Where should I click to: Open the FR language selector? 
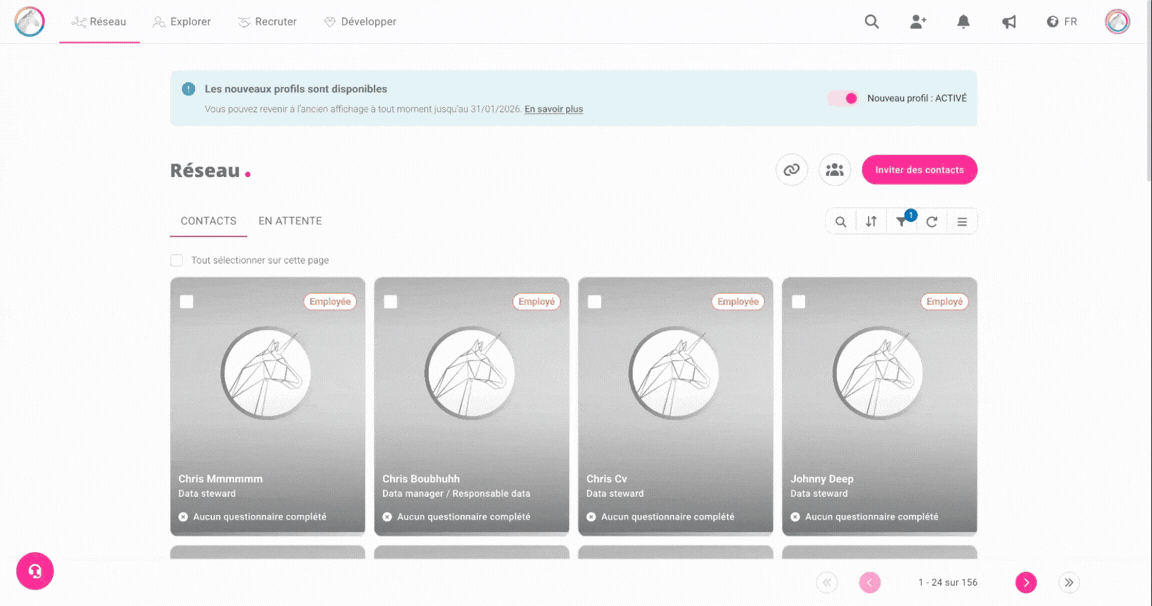[1062, 22]
